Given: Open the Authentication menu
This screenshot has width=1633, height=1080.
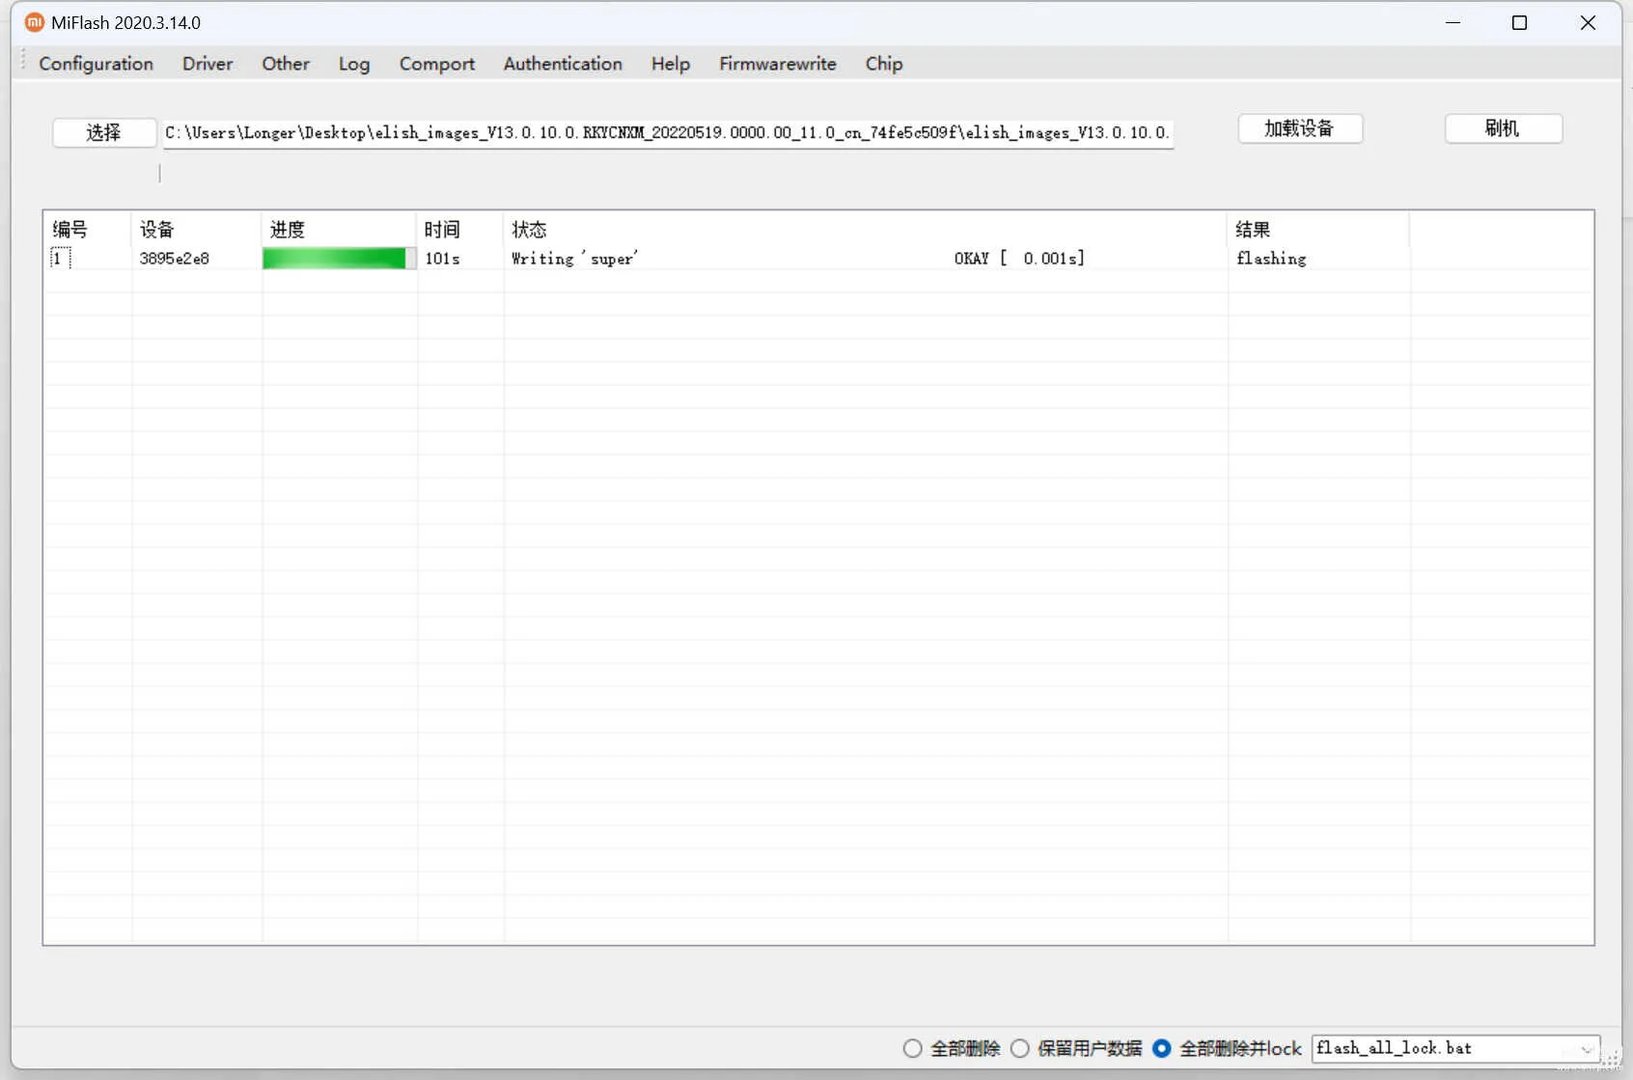Looking at the screenshot, I should [562, 64].
